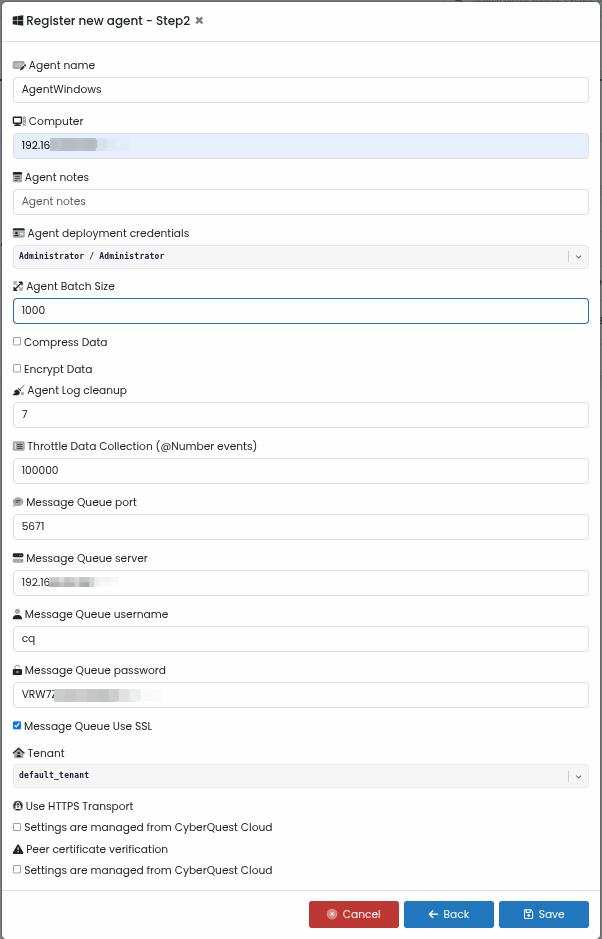
Task: Click the Agent notes icon
Action: (x=17, y=177)
